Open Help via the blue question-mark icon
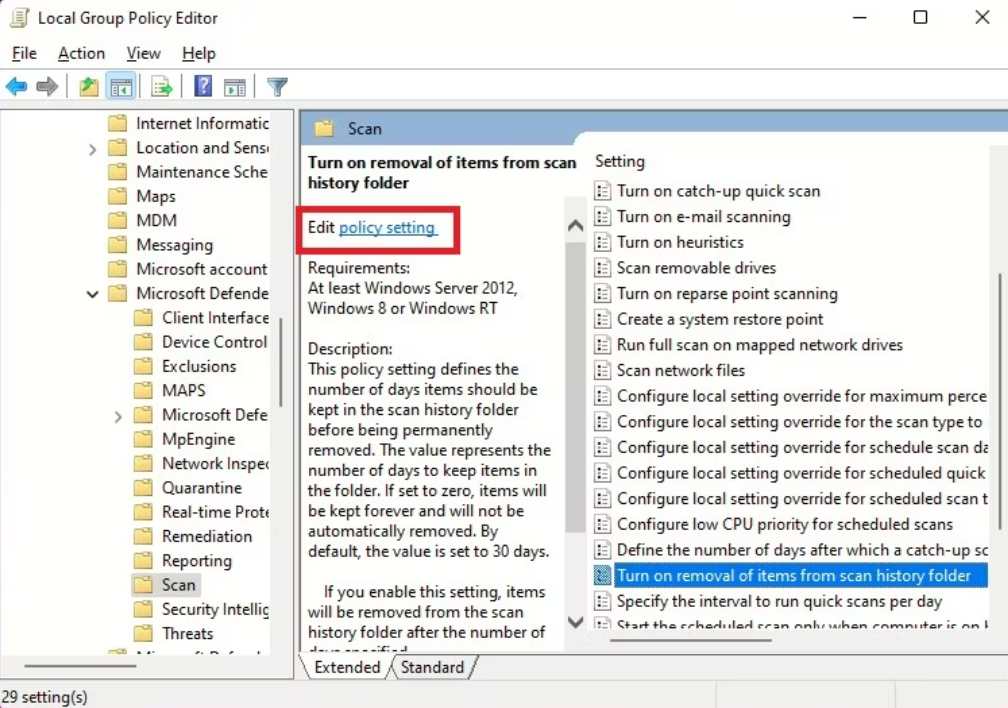 [203, 87]
